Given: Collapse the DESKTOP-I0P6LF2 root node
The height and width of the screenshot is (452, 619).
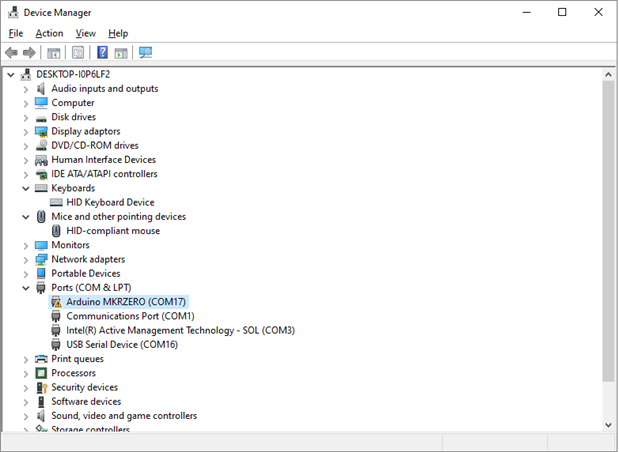Looking at the screenshot, I should coord(11,75).
